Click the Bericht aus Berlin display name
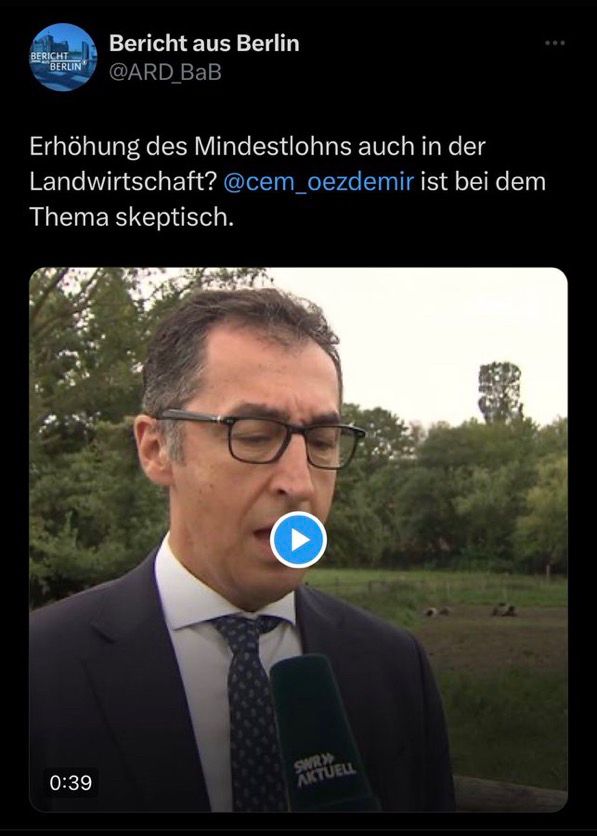The width and height of the screenshot is (597, 836). 204,43
